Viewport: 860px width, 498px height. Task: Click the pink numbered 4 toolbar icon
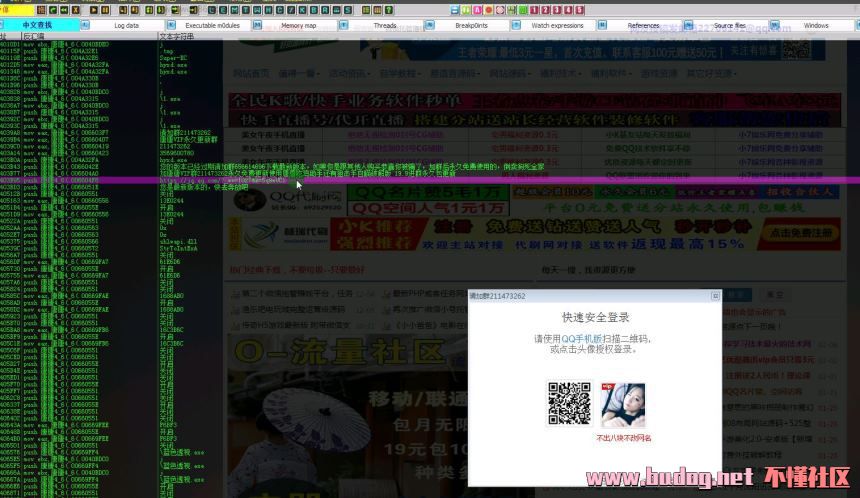pos(568,10)
